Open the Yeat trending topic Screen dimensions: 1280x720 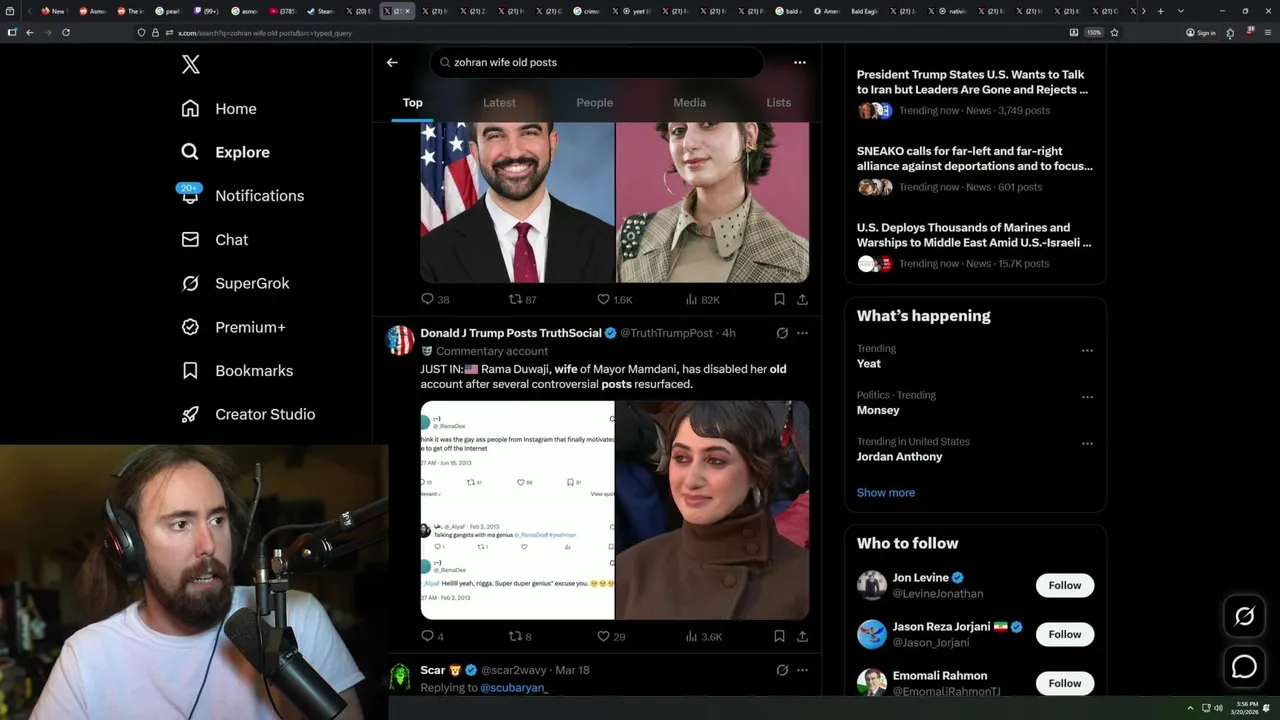(869, 364)
